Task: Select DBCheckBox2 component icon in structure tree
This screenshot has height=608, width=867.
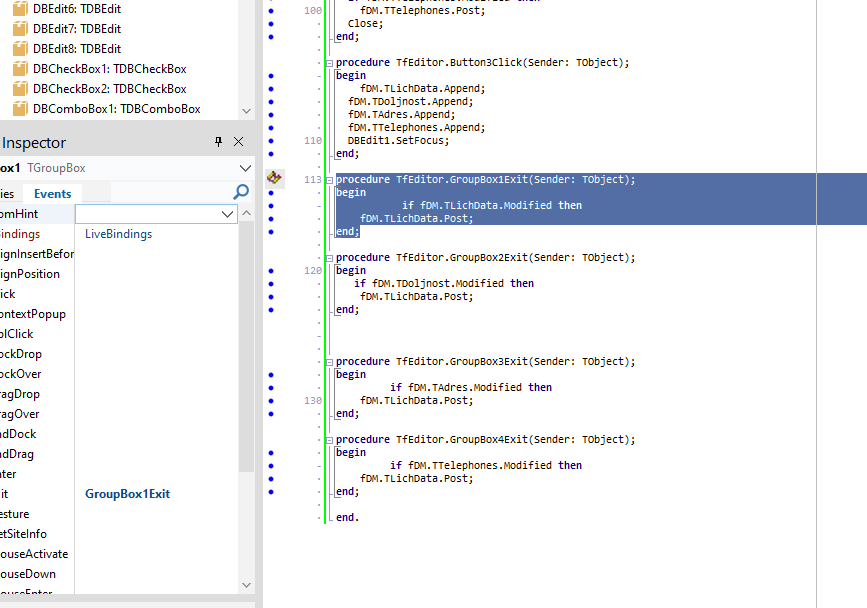Action: click(x=20, y=88)
